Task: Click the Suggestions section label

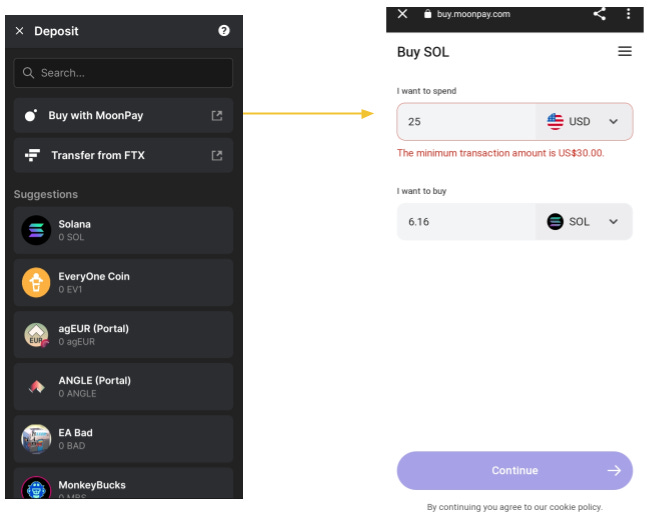Action: tap(46, 194)
